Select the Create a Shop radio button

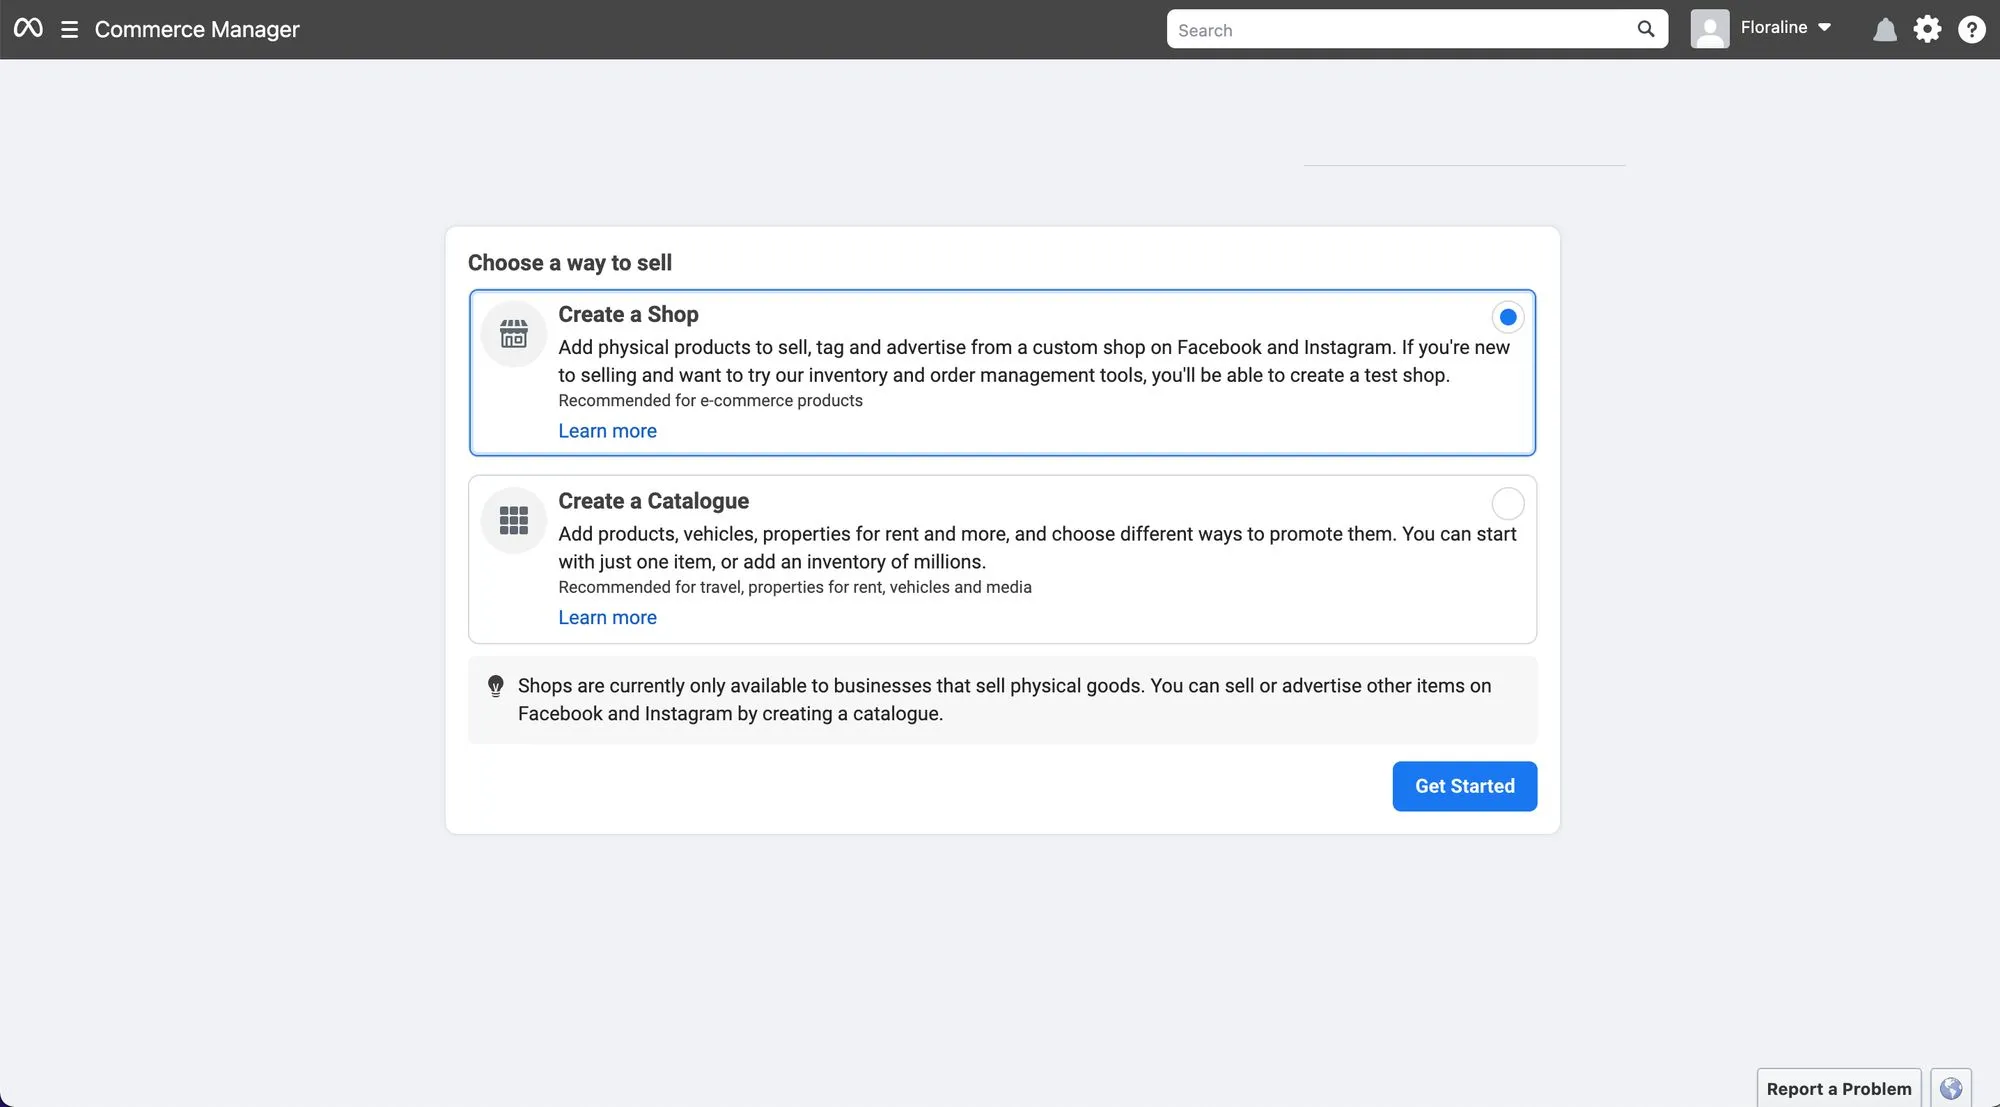click(x=1507, y=317)
